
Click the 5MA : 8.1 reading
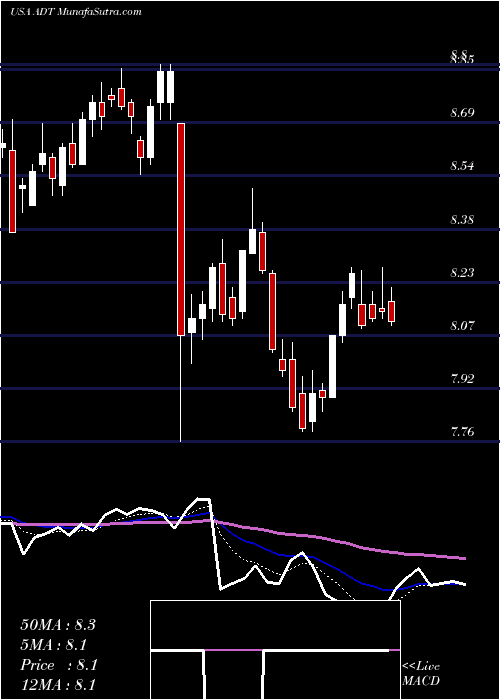coord(54,645)
